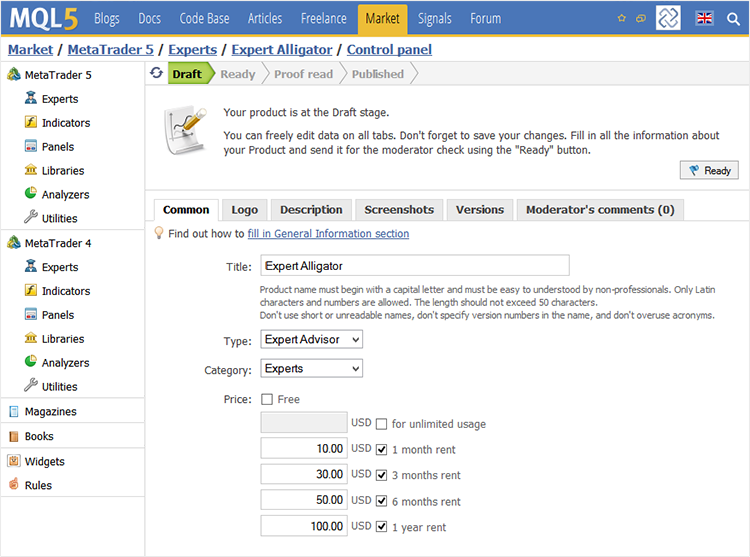
Task: Click the MetaTrader 5 Analyzers icon
Action: [x=30, y=194]
